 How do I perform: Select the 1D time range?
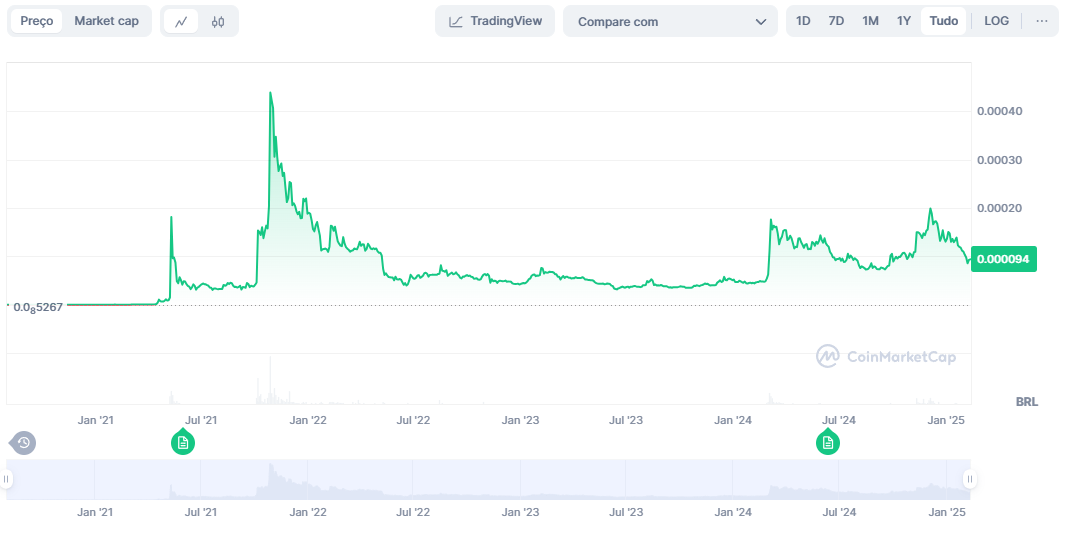pos(803,21)
